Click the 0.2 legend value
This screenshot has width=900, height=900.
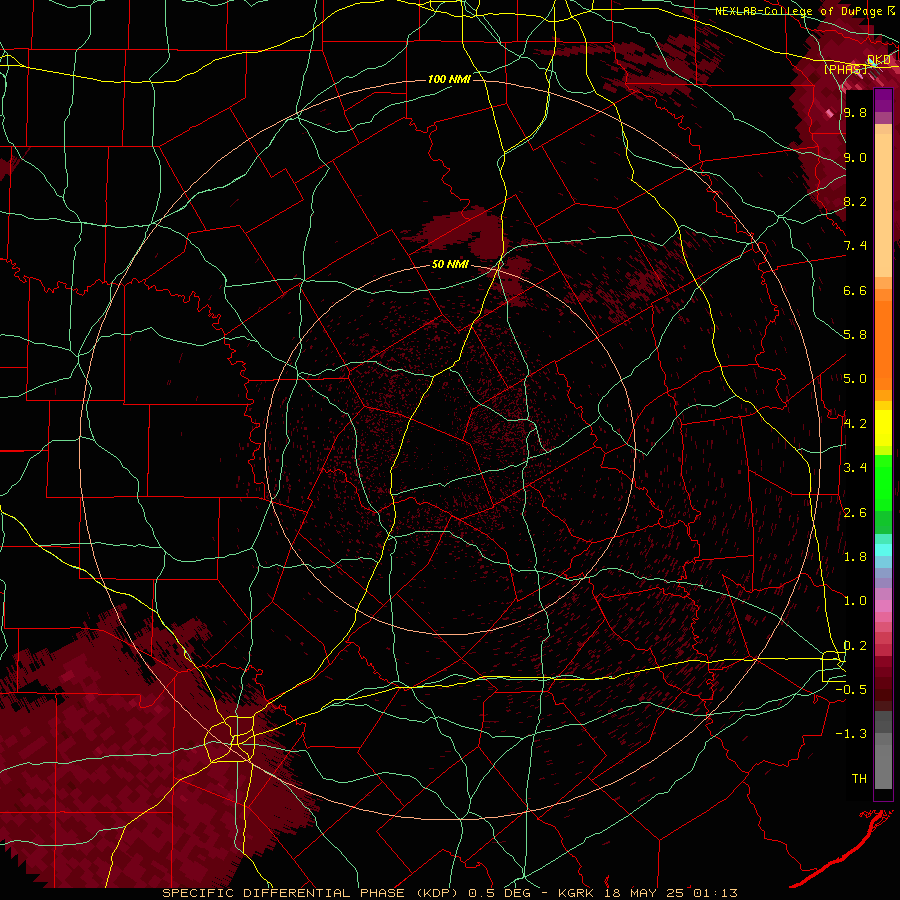(x=855, y=646)
